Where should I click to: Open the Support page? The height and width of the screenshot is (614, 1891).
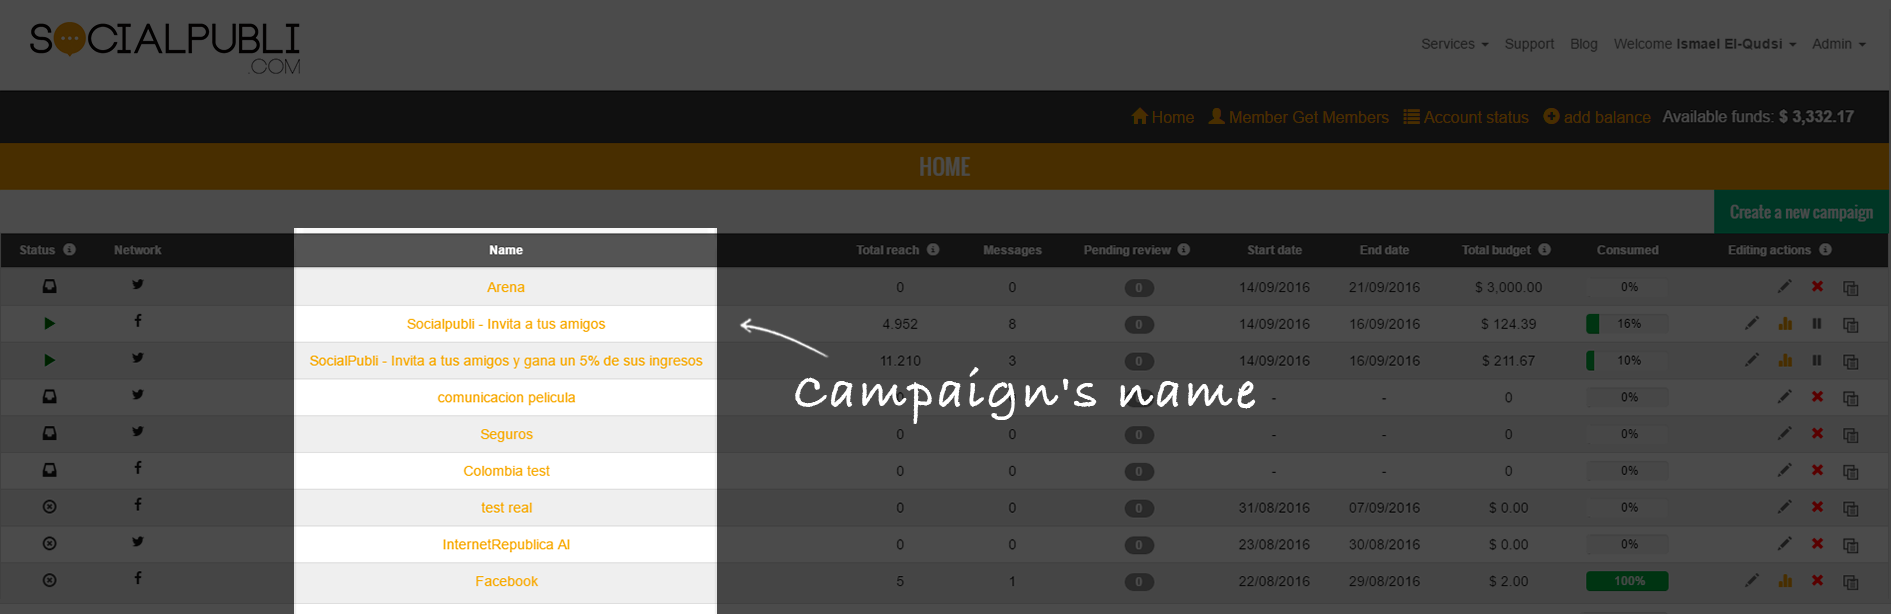point(1529,44)
